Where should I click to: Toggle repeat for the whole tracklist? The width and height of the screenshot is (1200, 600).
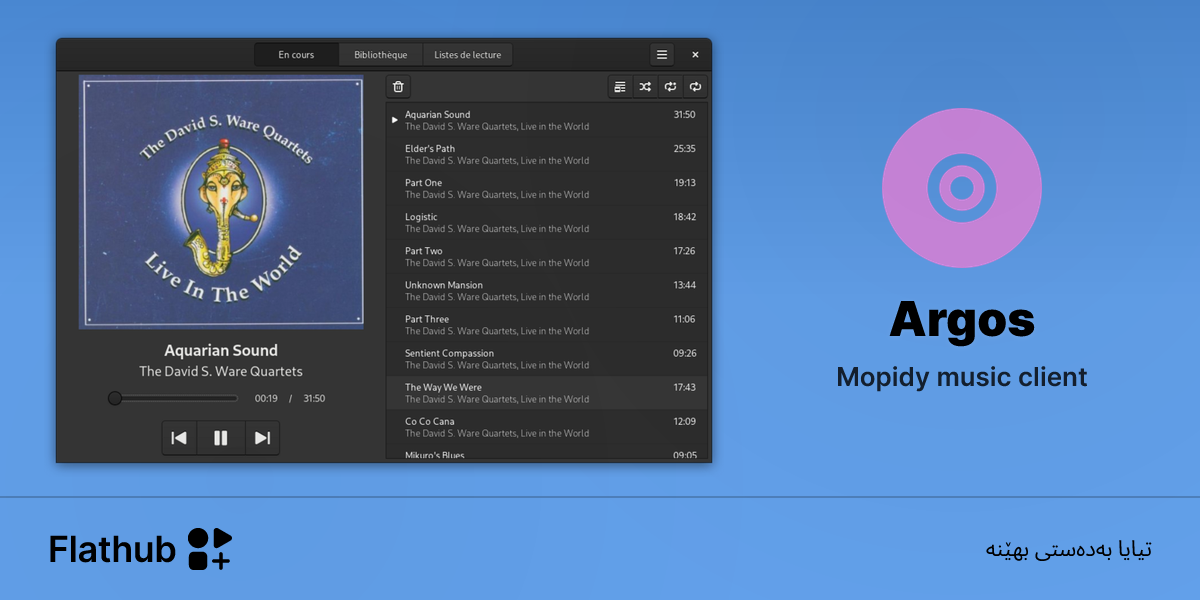click(695, 87)
